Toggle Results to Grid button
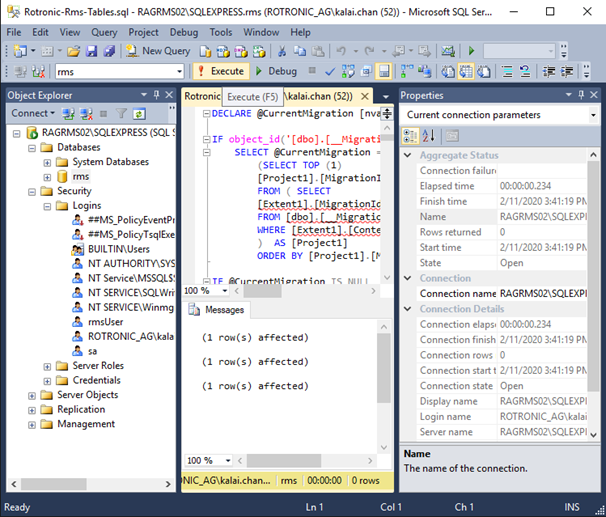Viewport: 606px width, 517px height. click(x=466, y=72)
